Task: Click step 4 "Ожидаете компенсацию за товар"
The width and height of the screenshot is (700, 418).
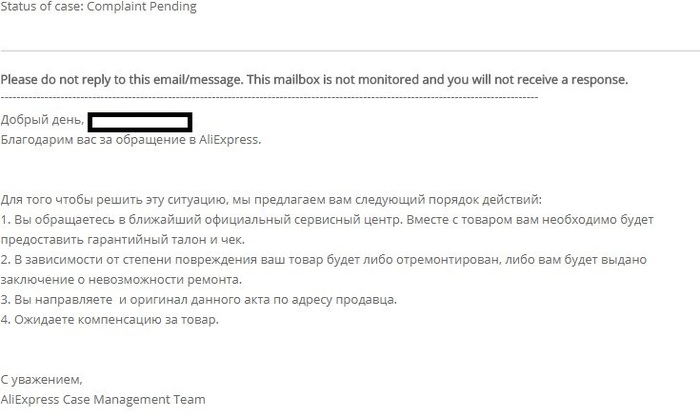Action: pyautogui.click(x=110, y=319)
